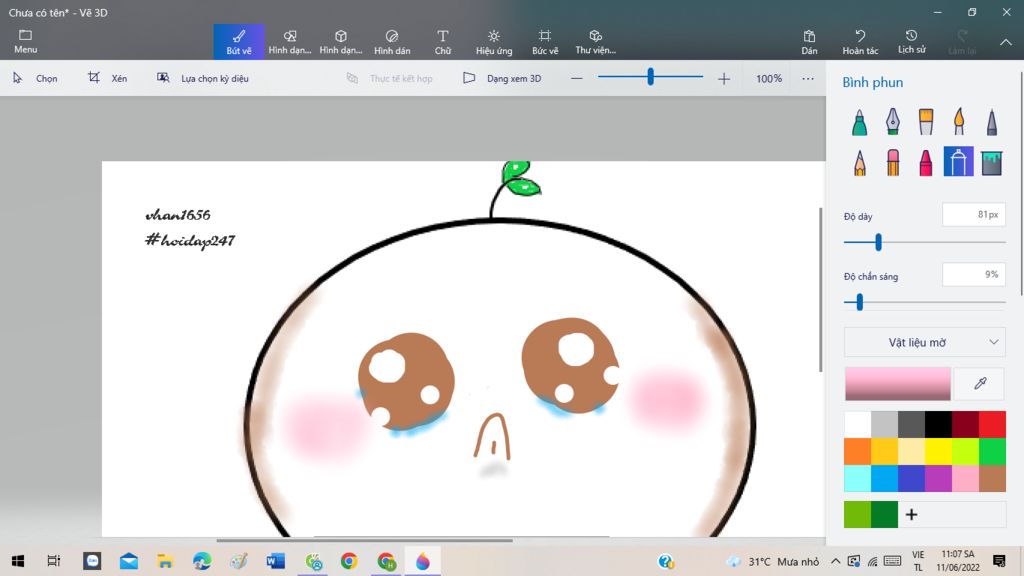Select the indigo palette color

[x=912, y=479]
